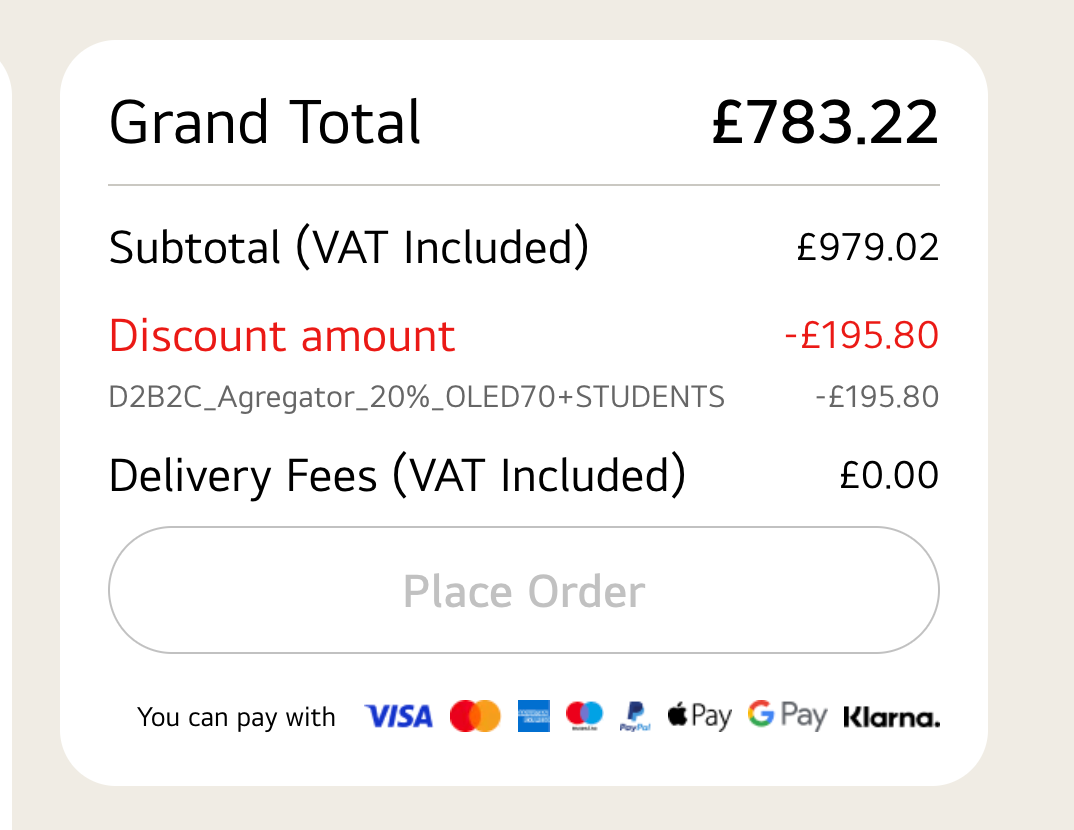Screen dimensions: 1074x830
Task: Click the Grand Total heading
Action: pos(265,123)
